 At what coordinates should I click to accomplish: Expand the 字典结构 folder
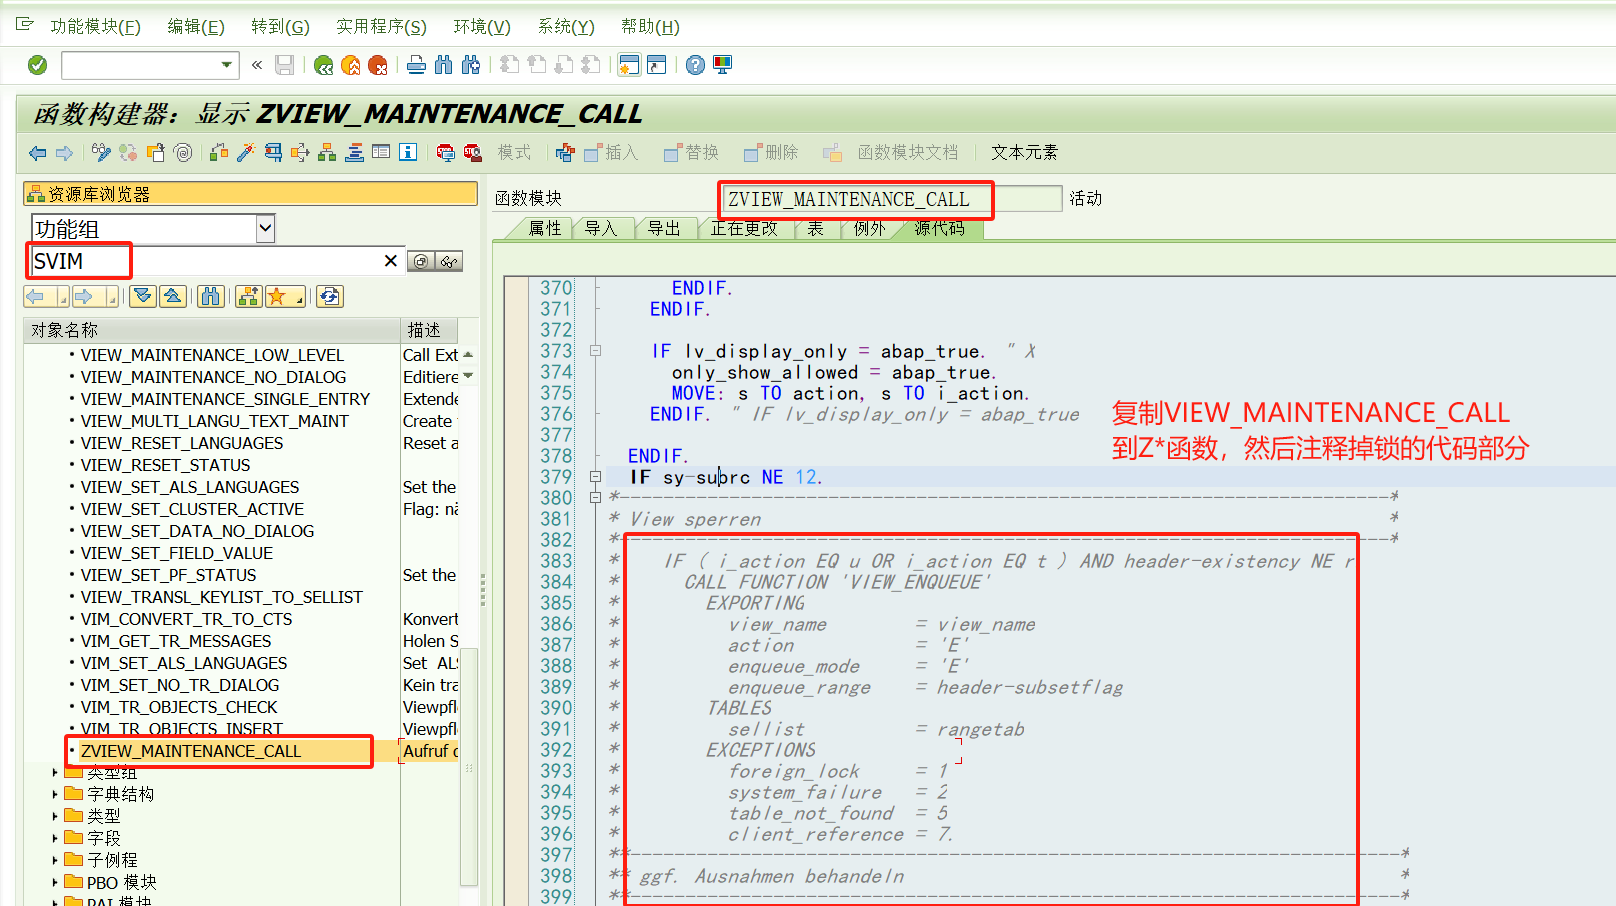coord(55,794)
